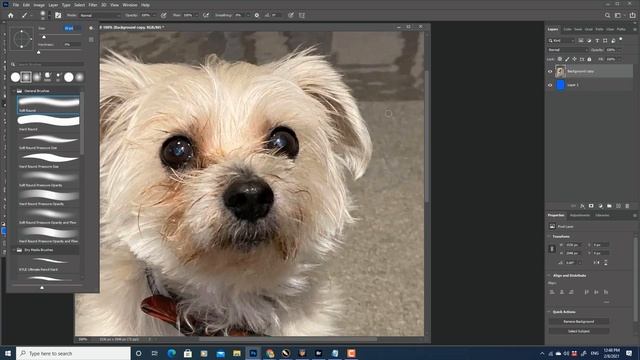Screen dimensions: 640x360
Task: Switch to the Adjustments tab
Action: [x=580, y=215]
